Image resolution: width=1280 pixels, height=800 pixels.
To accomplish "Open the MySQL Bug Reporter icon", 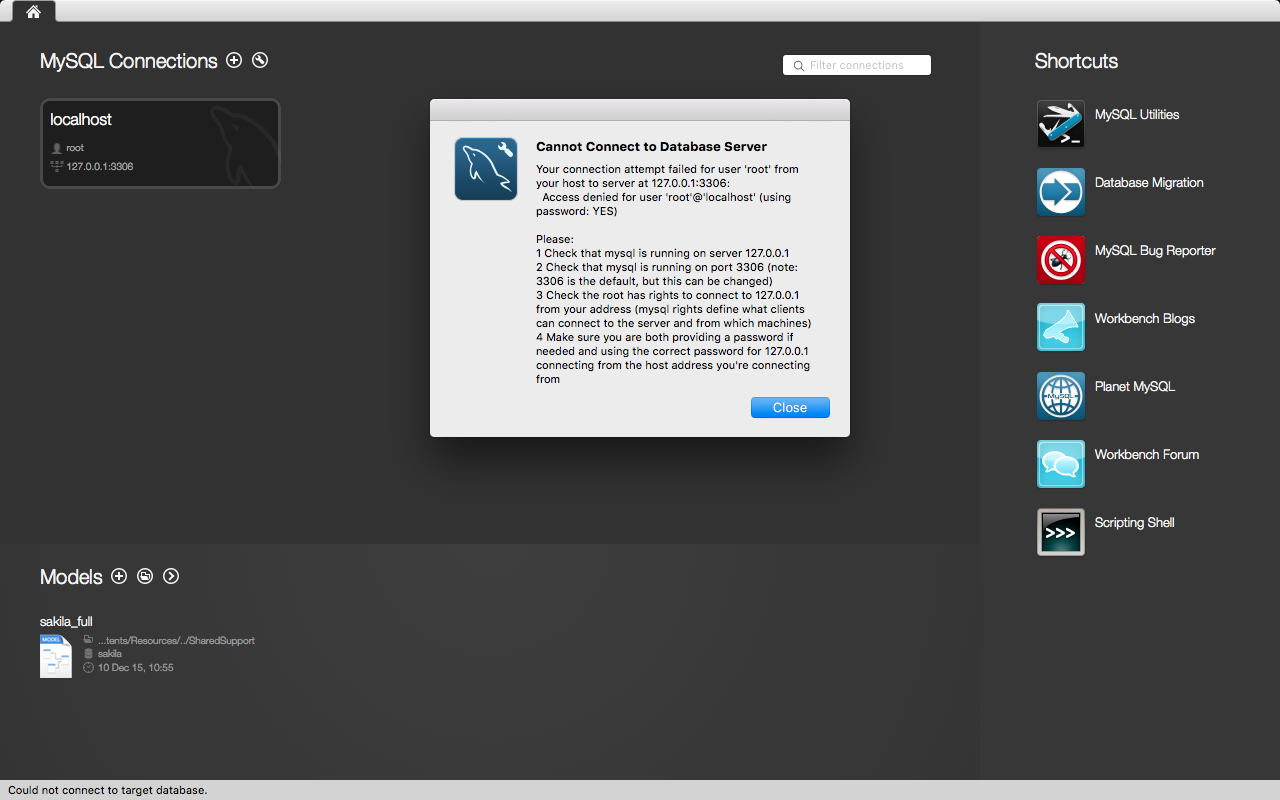I will (x=1061, y=260).
